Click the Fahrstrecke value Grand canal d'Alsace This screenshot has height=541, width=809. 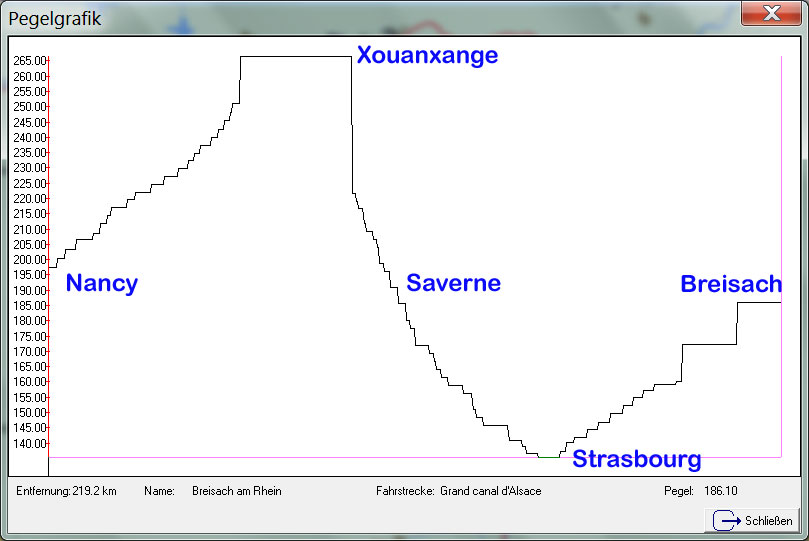491,491
